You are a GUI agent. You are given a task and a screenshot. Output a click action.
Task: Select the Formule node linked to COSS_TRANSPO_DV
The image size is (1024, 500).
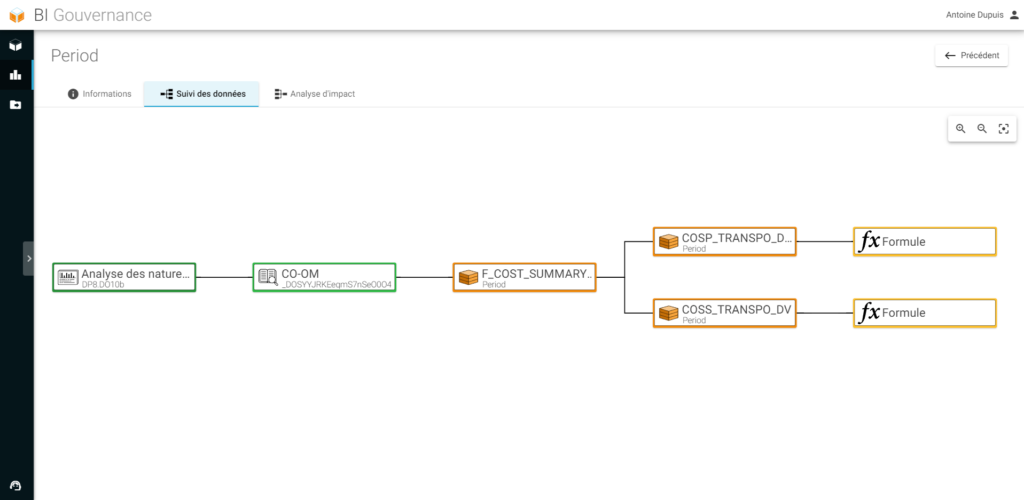point(925,313)
